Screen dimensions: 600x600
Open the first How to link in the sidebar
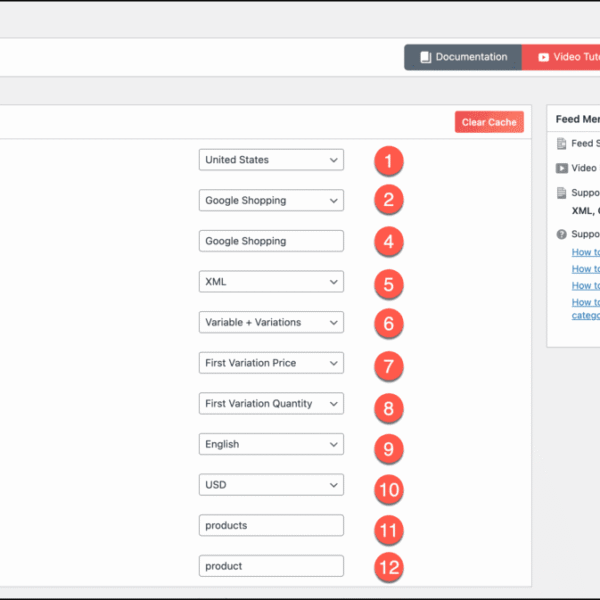(586, 252)
